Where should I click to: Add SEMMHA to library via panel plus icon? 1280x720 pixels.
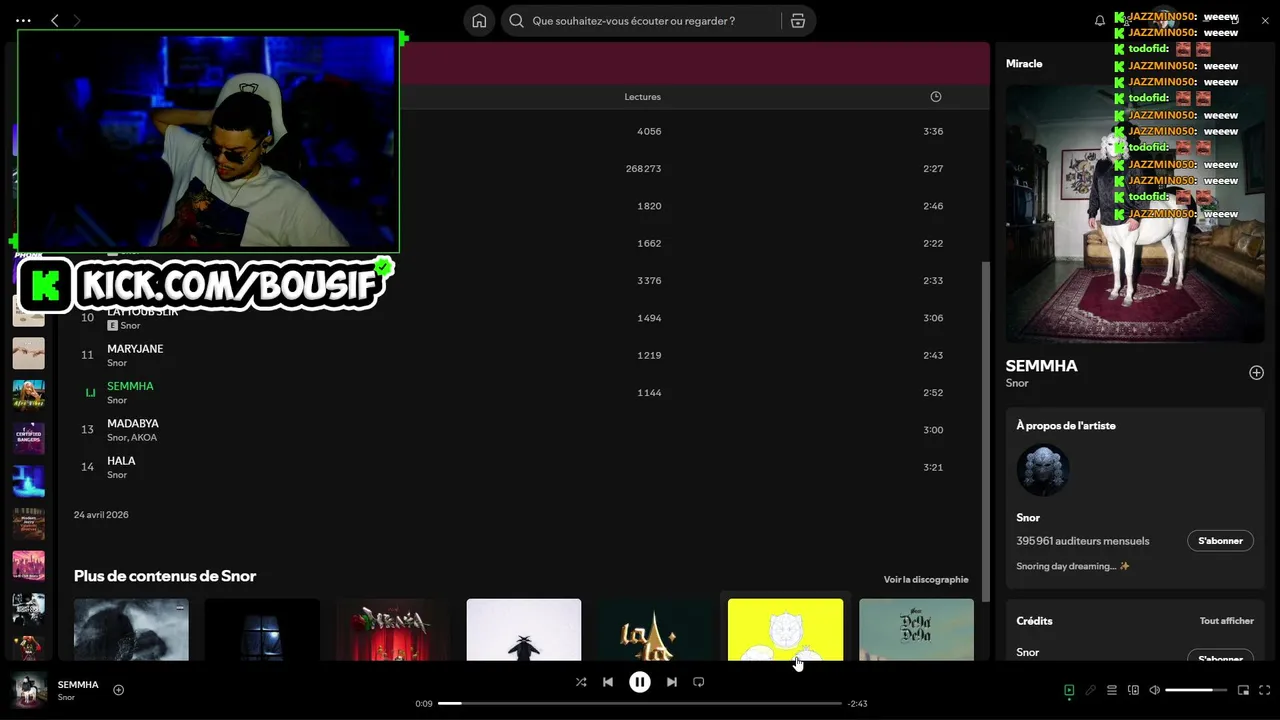coord(1256,373)
